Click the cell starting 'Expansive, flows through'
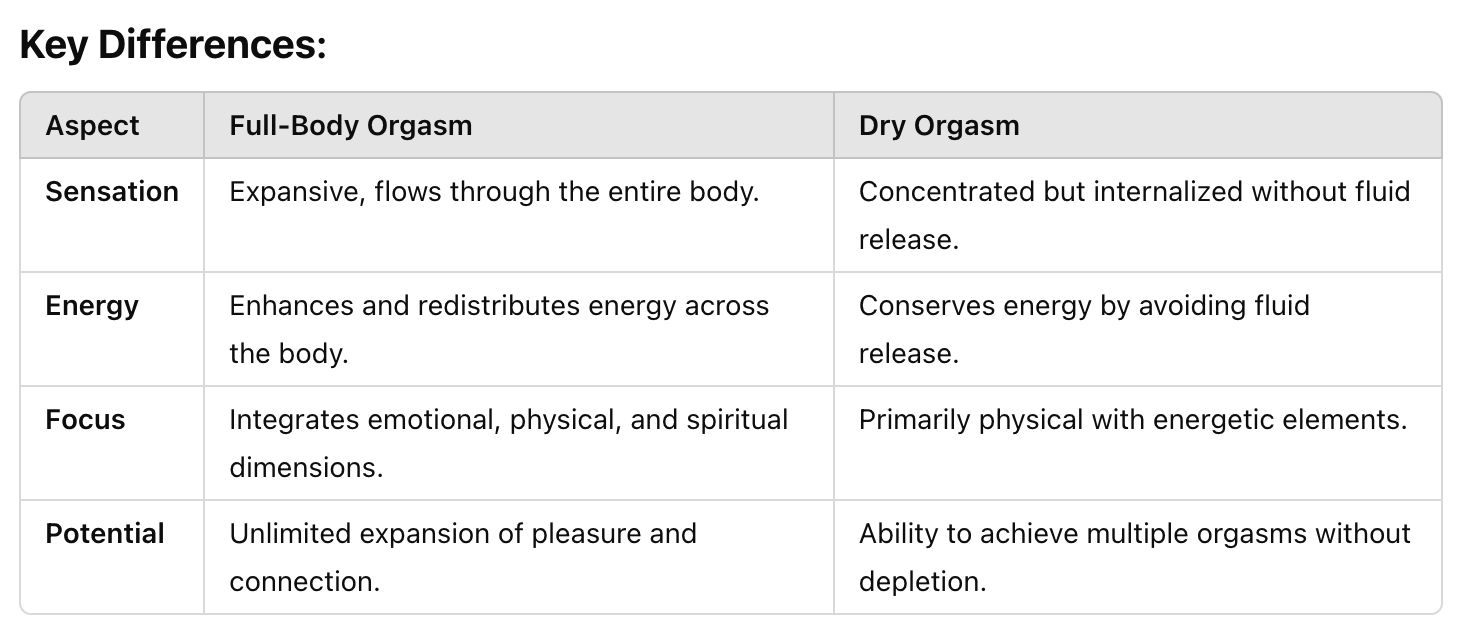 [x=518, y=215]
